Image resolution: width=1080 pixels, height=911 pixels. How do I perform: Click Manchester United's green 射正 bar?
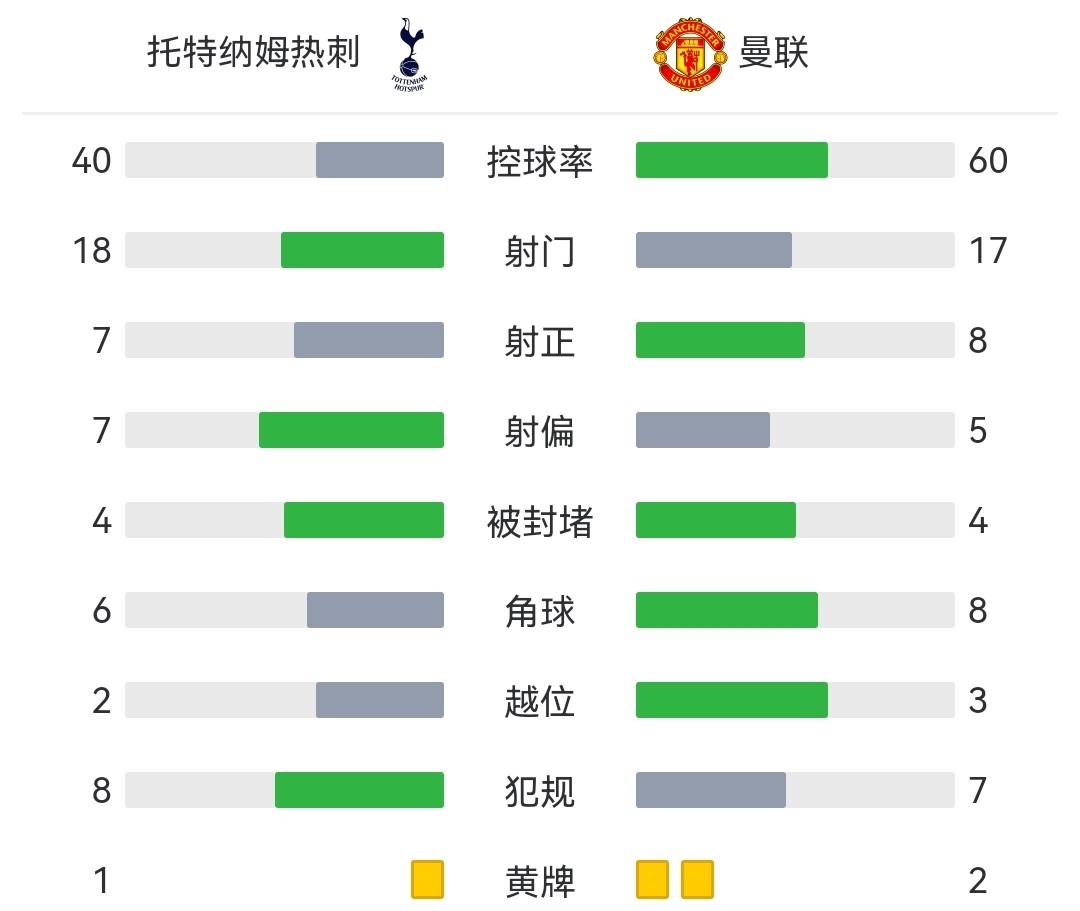tap(720, 340)
